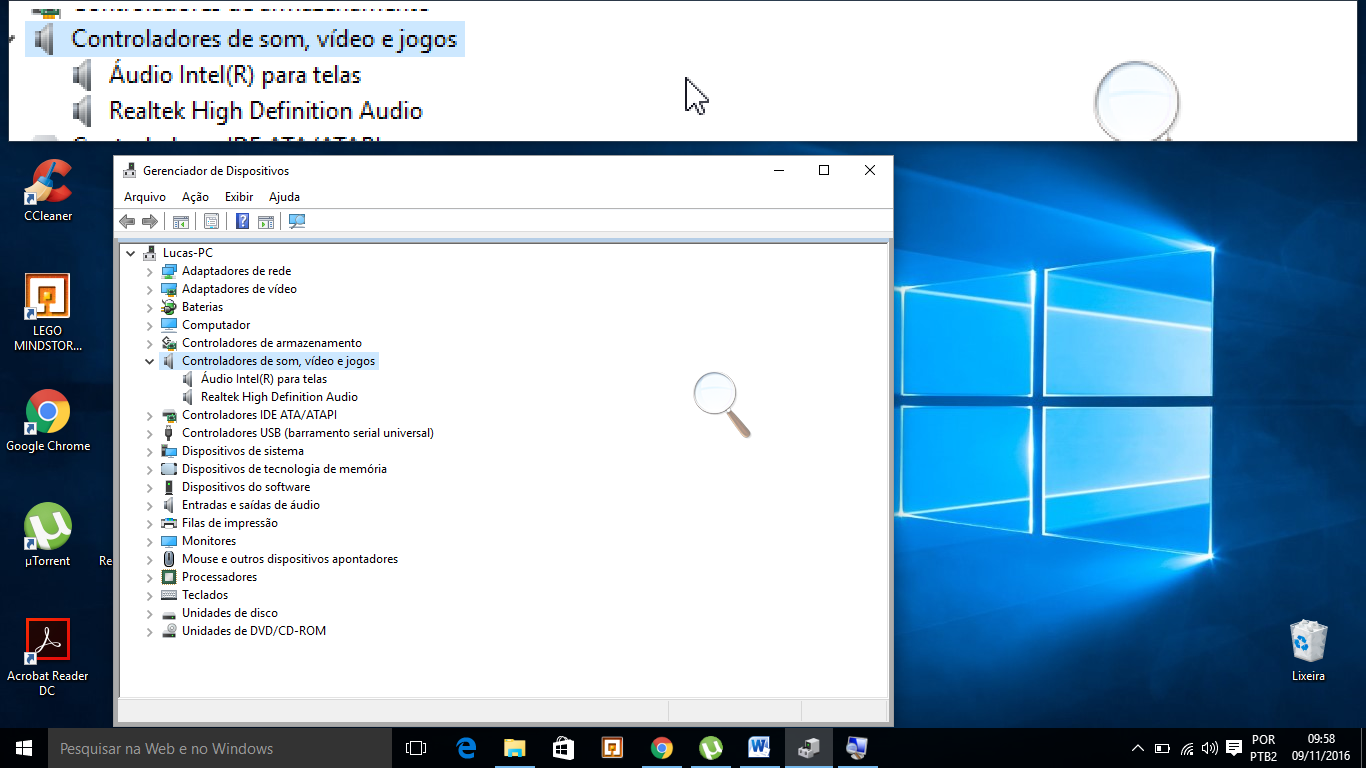Open the Exibir menu
The height and width of the screenshot is (768, 1366).
(x=239, y=197)
